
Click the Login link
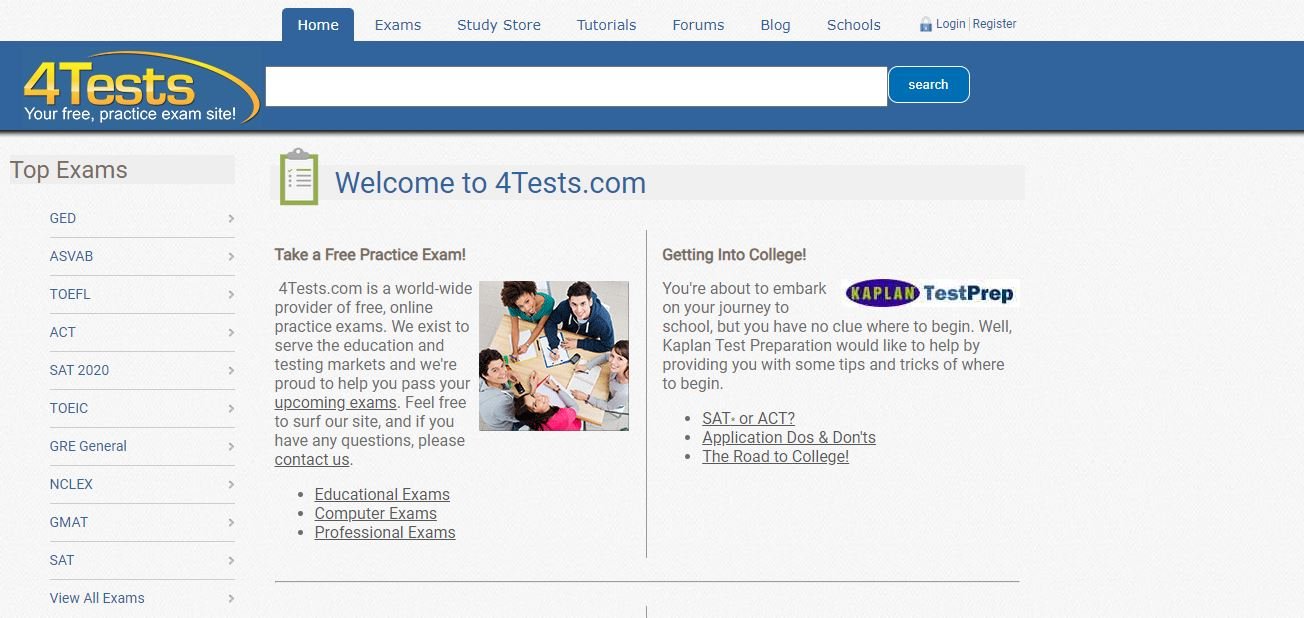click(x=951, y=24)
